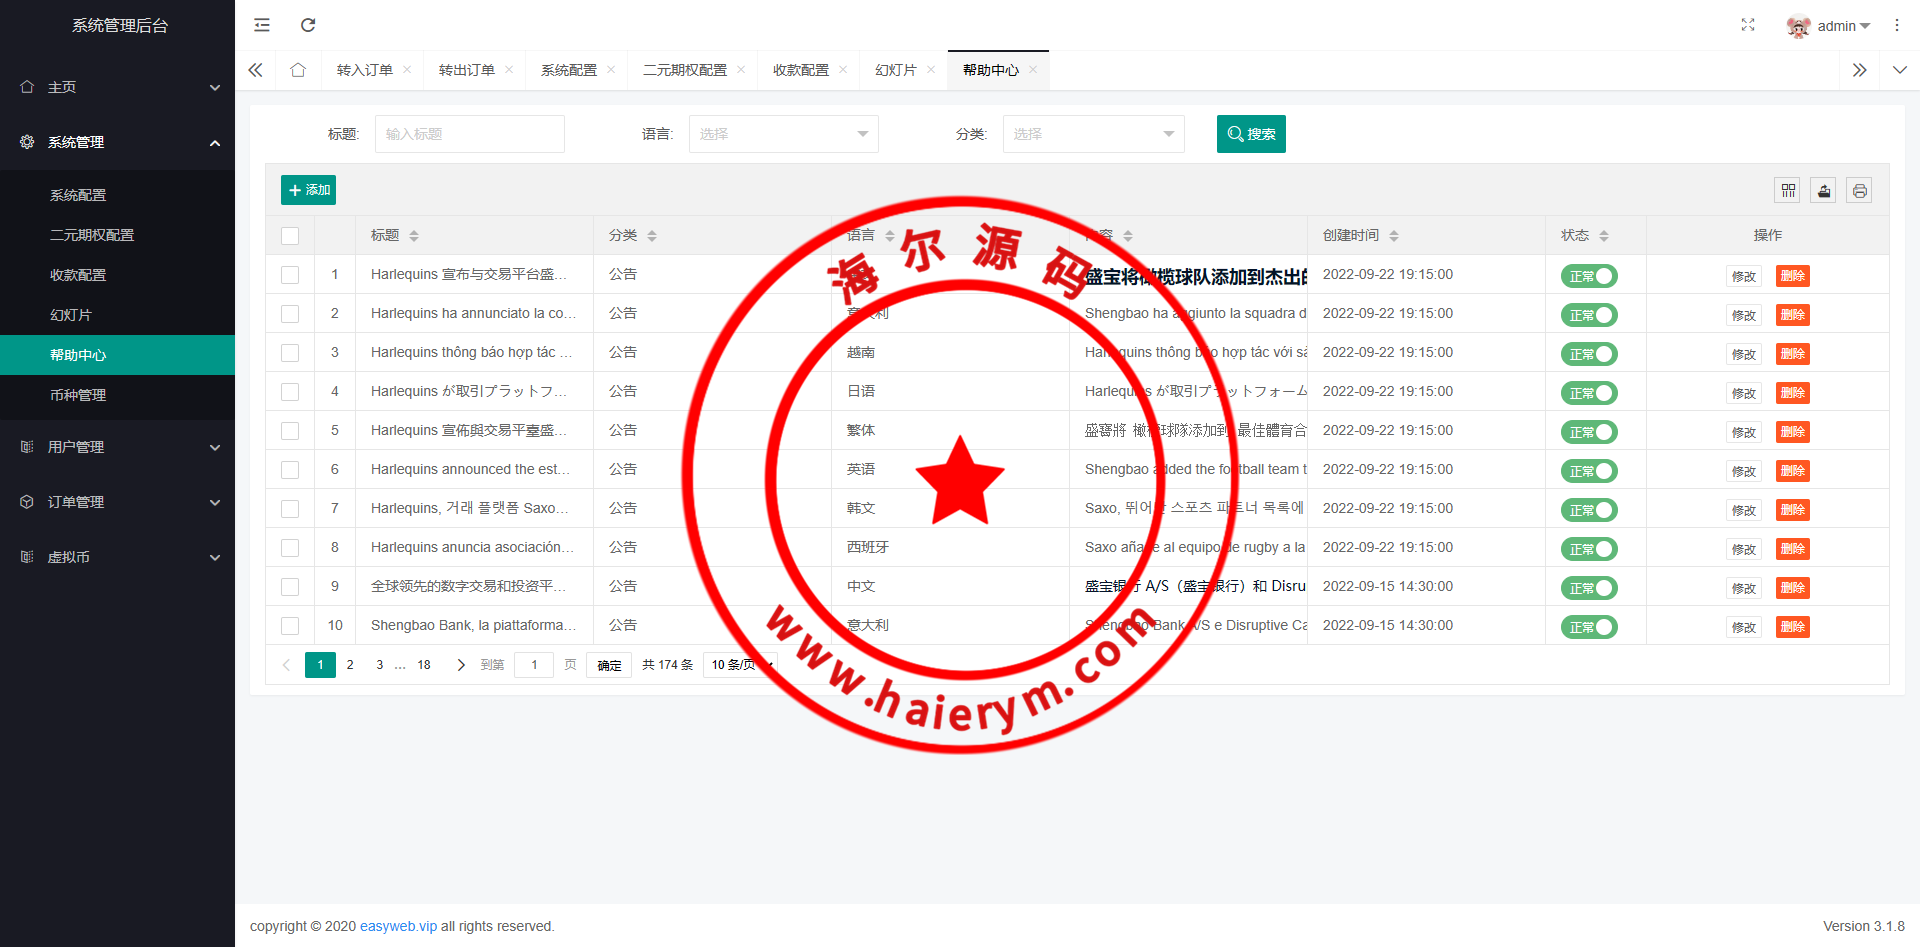1920x947 pixels.
Task: Click the export table icon
Action: 1824,190
